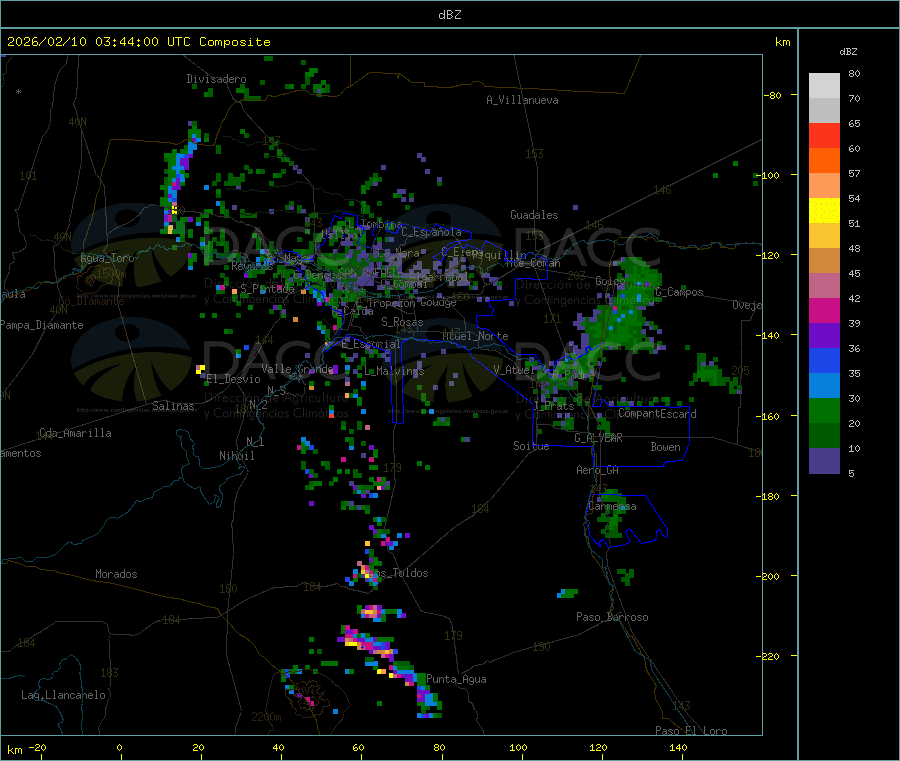
Task: Select the yellow 54 dBZ legend band
Action: 824,210
